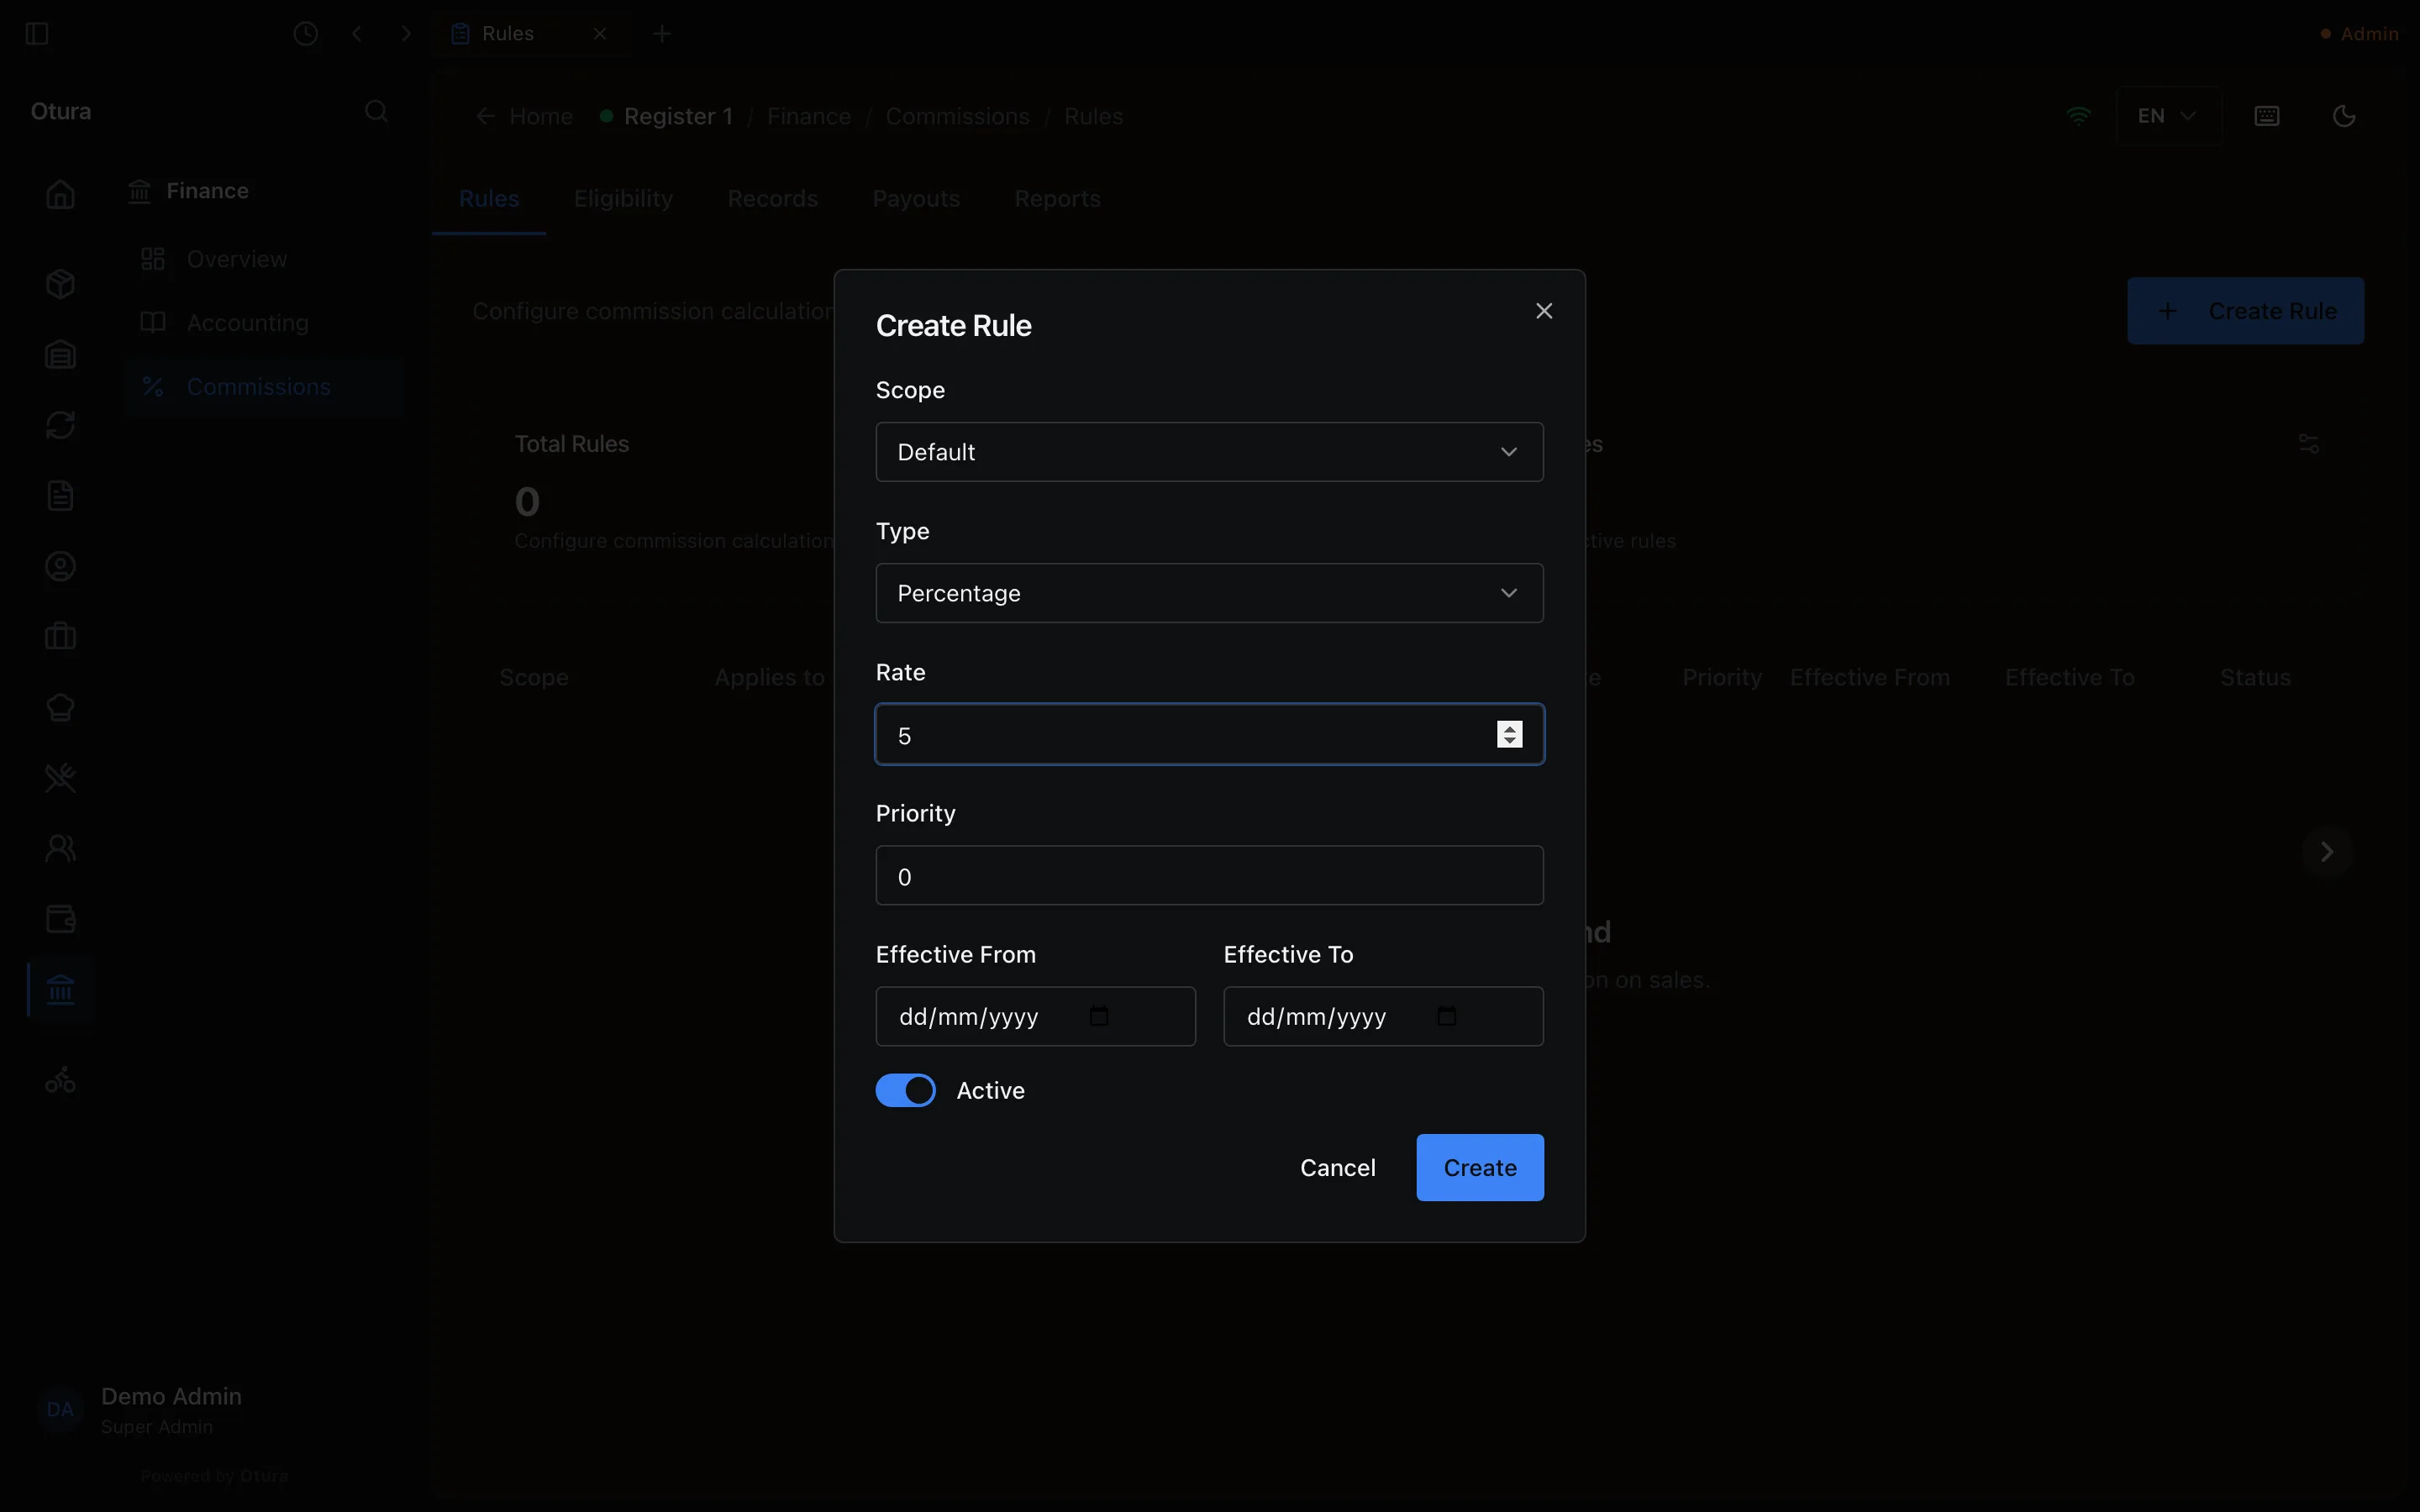This screenshot has width=2420, height=1512.
Task: Click the Create button in dialog
Action: 1480,1168
